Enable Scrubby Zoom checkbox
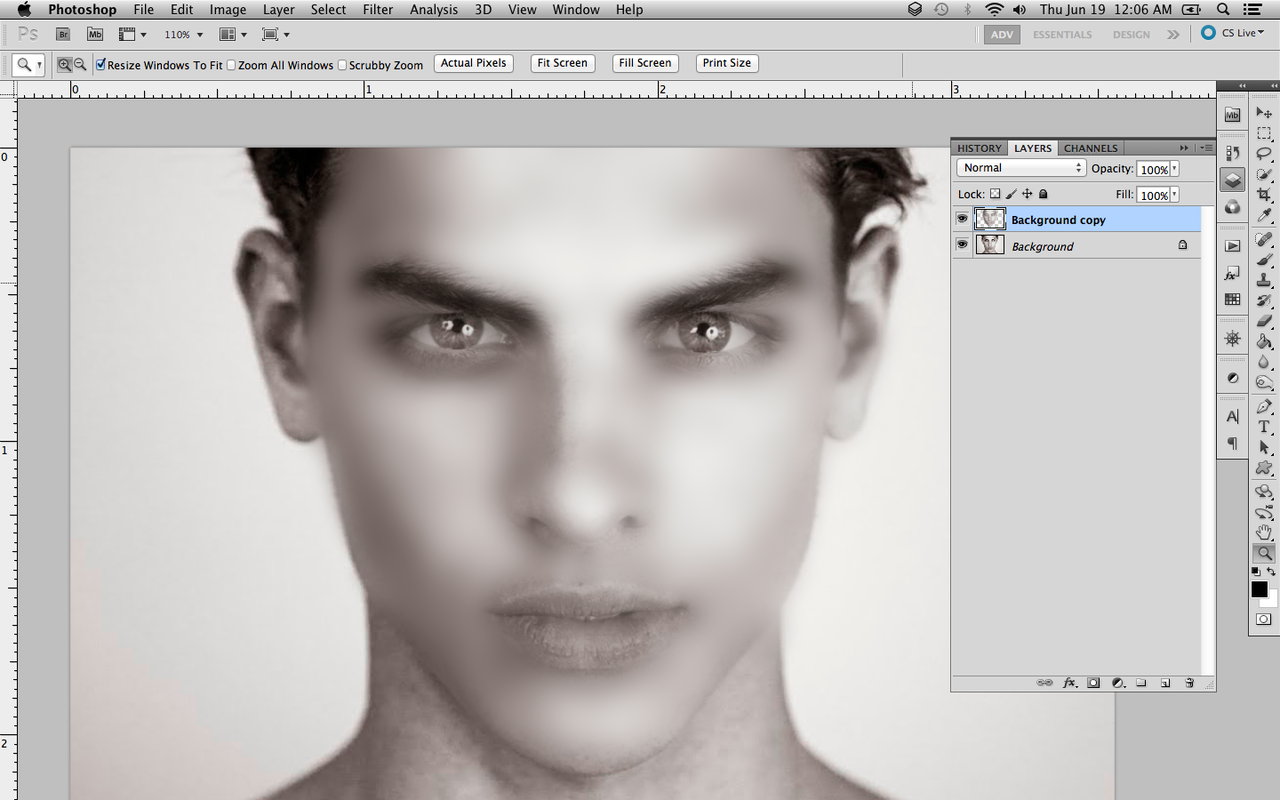 342,65
